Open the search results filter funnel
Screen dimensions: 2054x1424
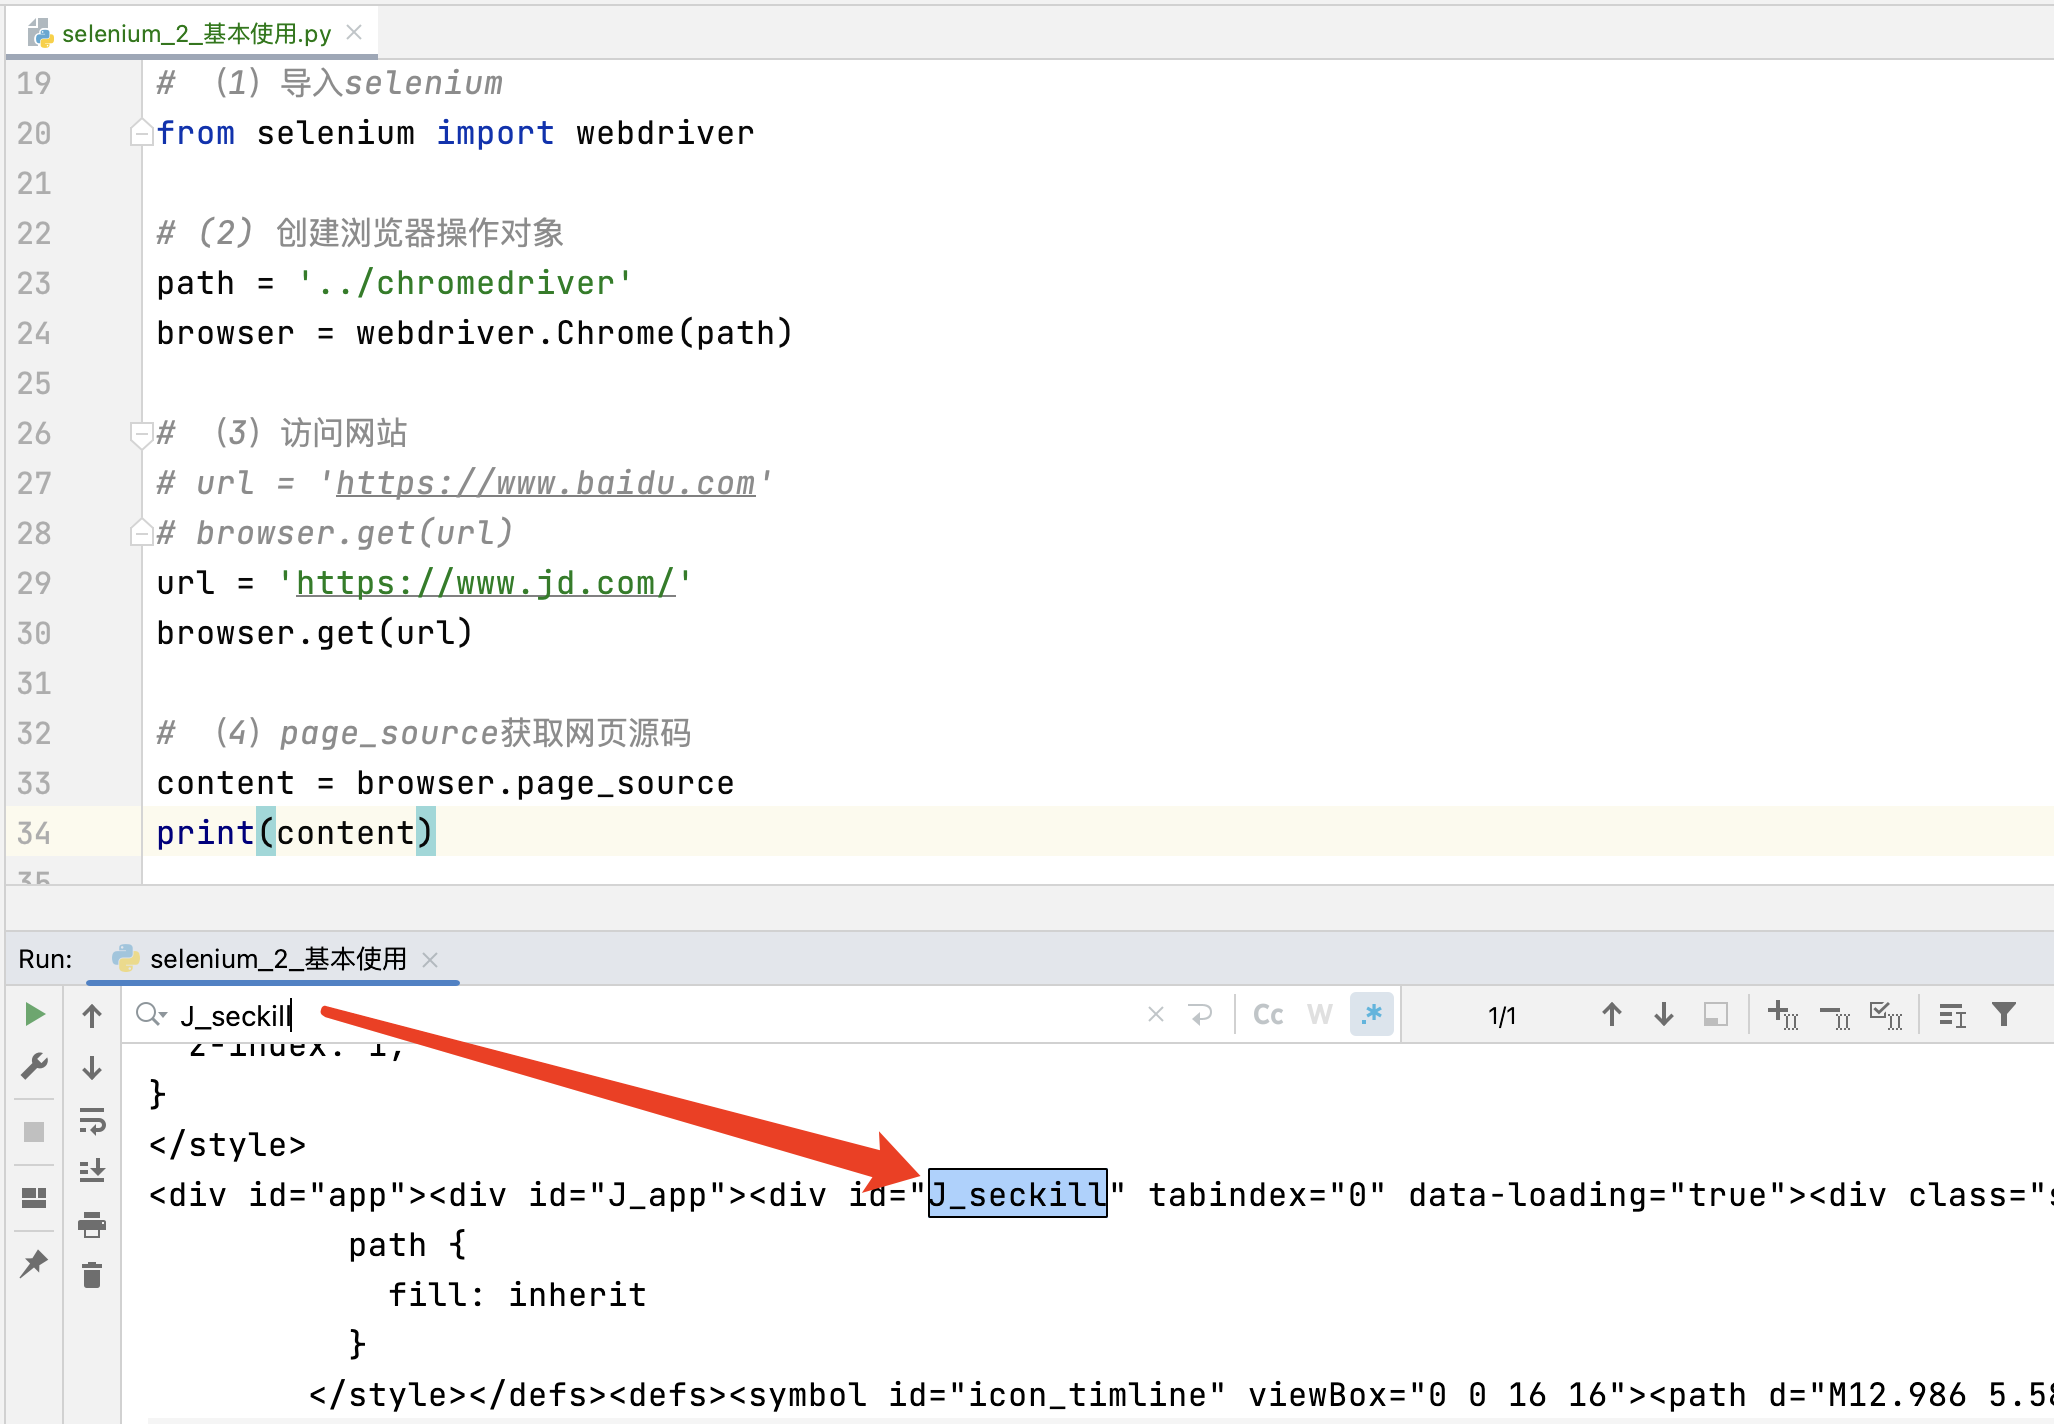coord(2004,1015)
